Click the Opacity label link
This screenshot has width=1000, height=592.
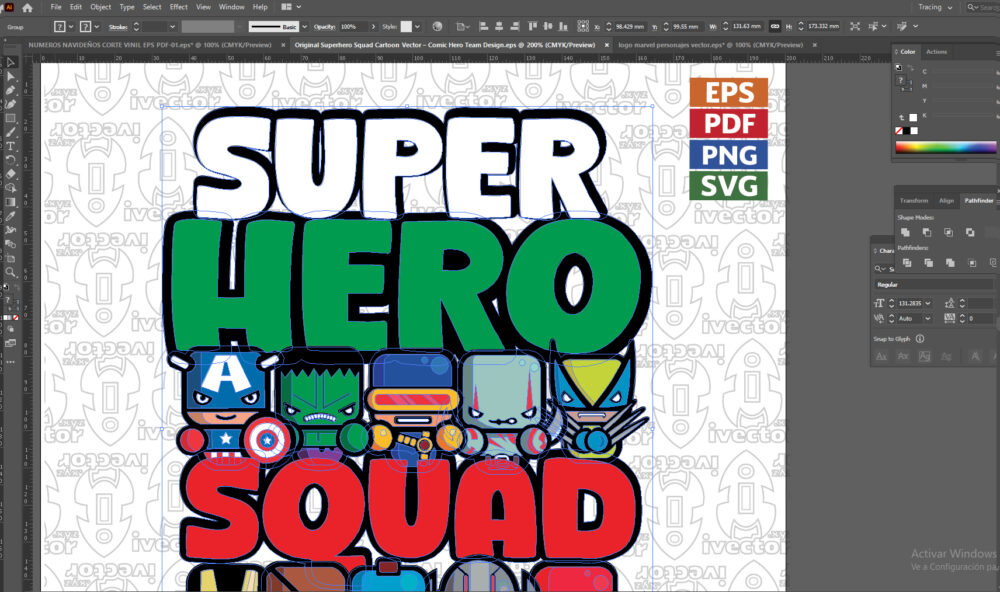coord(324,27)
